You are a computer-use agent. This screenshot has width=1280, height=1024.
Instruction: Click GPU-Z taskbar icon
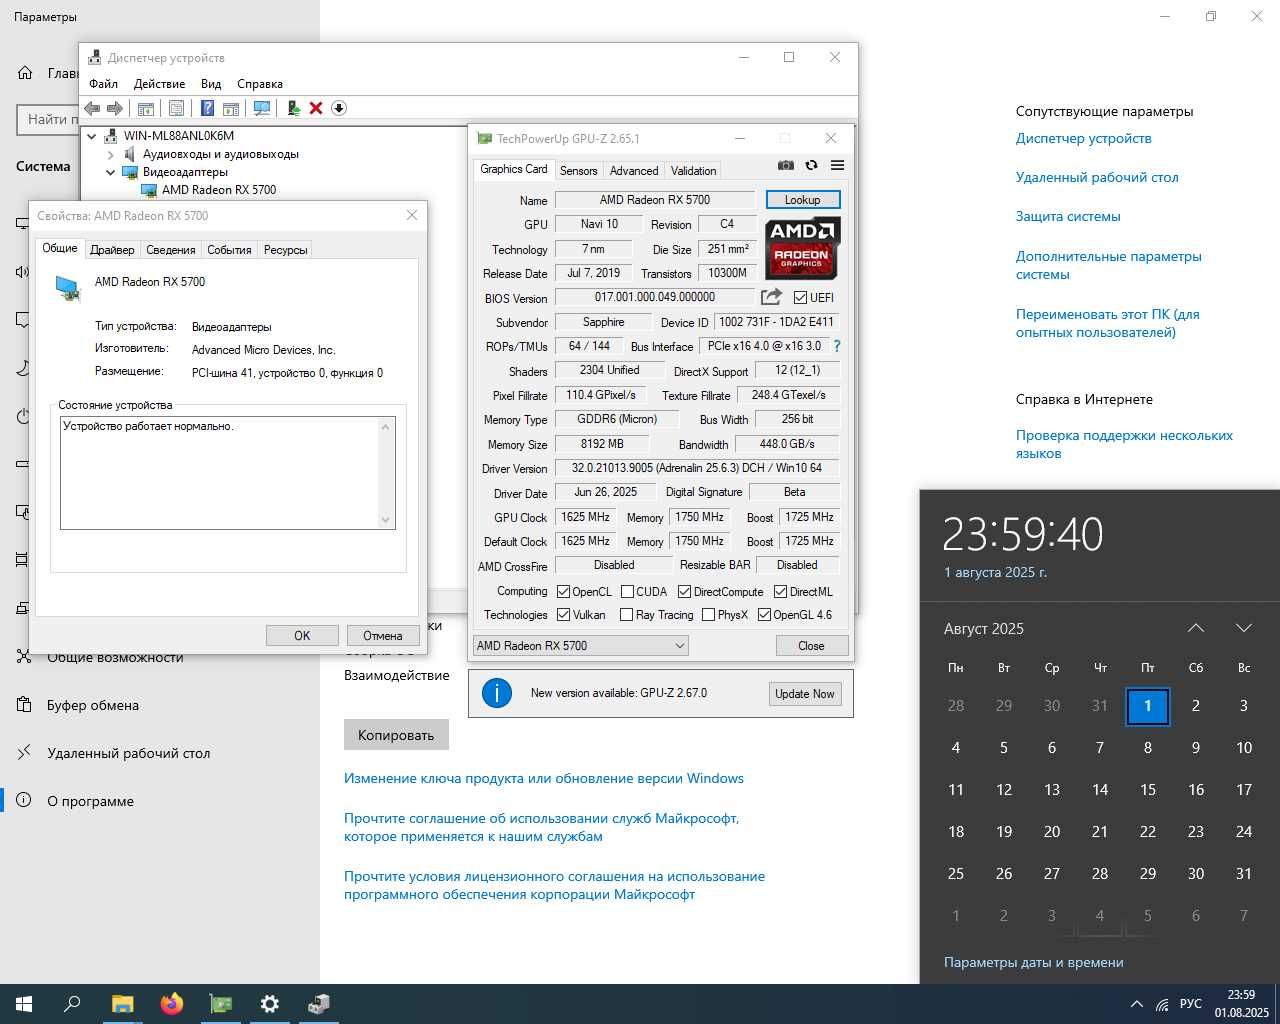tap(221, 1004)
